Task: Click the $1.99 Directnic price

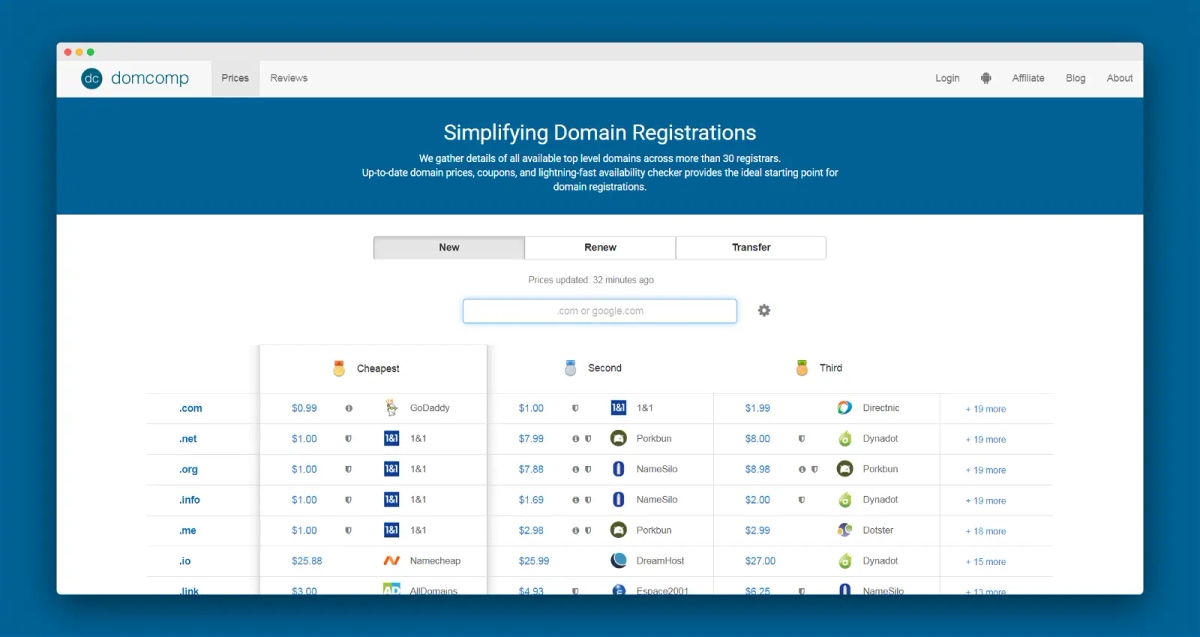Action: pyautogui.click(x=758, y=408)
